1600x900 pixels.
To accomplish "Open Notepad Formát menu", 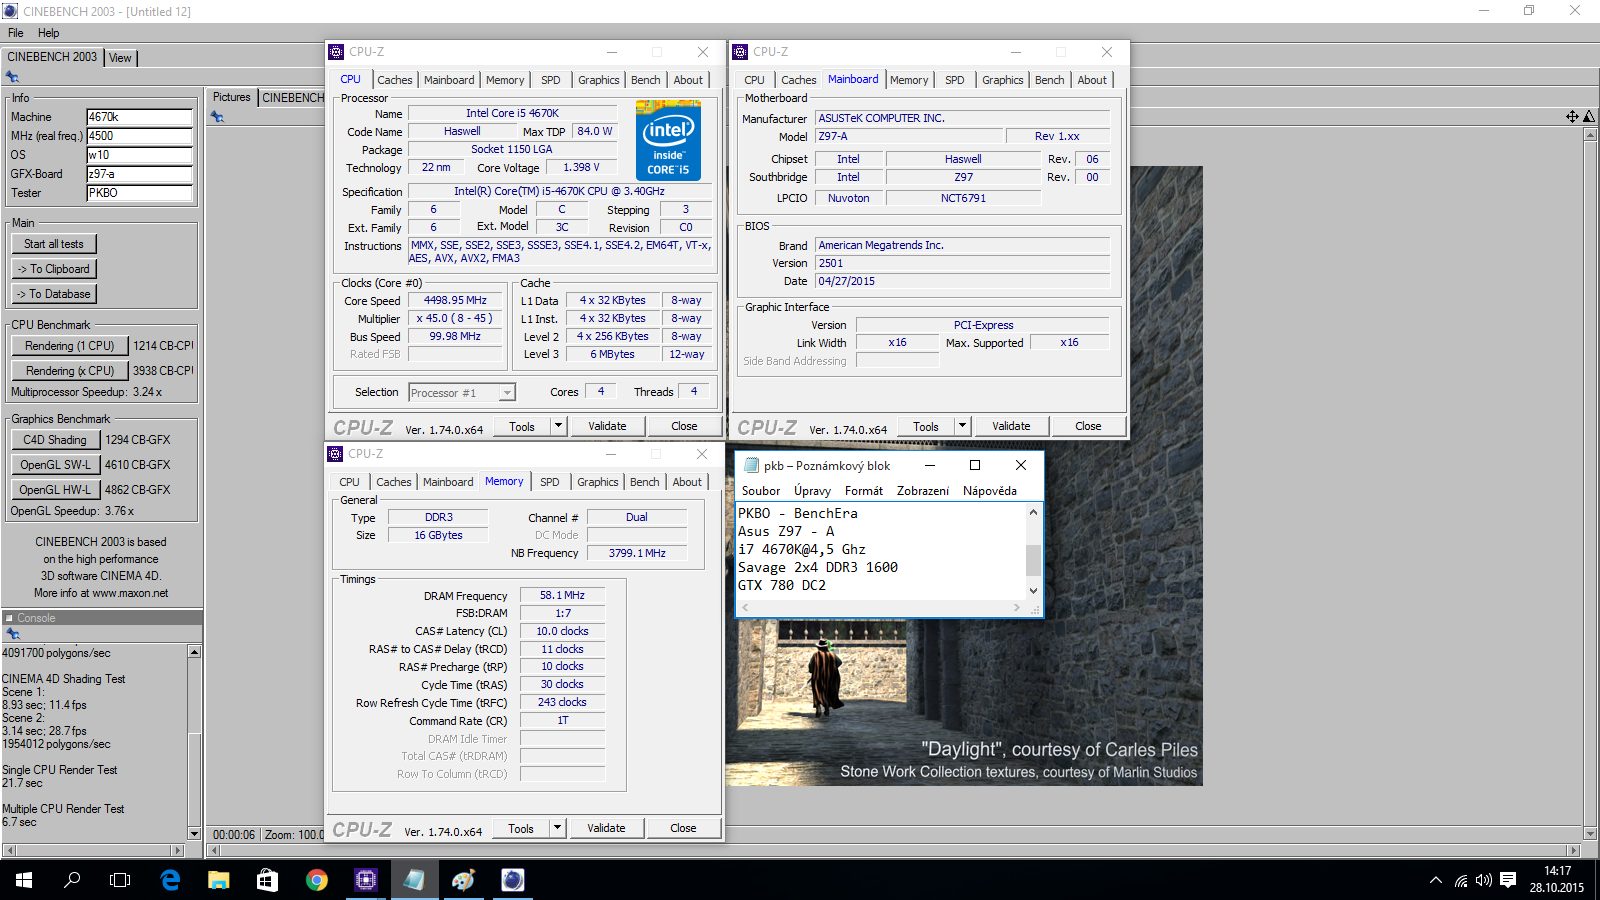I will coord(864,491).
